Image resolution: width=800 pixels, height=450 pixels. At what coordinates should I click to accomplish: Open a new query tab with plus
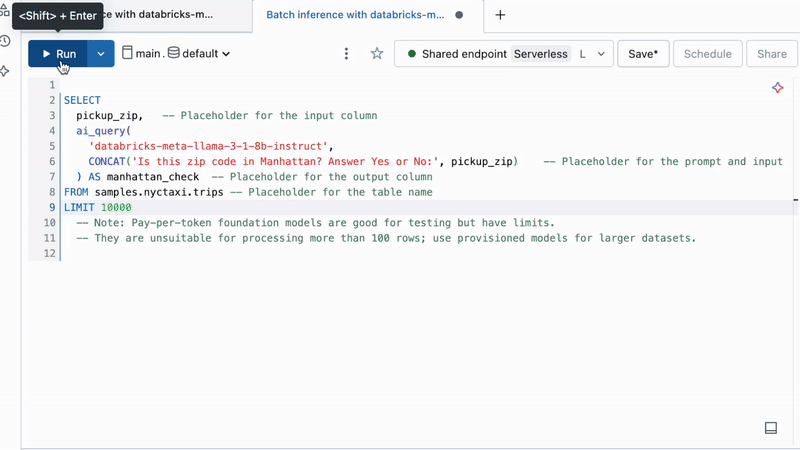point(500,15)
